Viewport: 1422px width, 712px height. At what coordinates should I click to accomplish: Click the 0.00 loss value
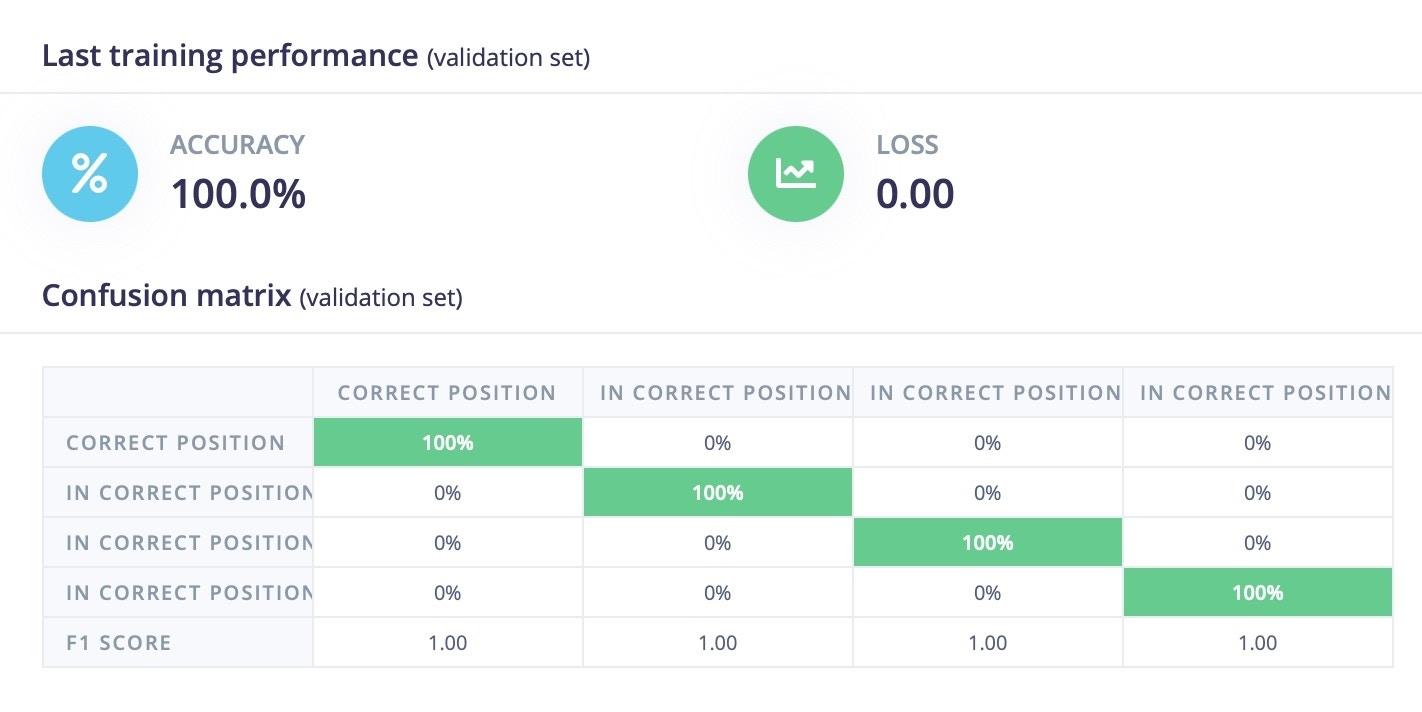(x=915, y=193)
